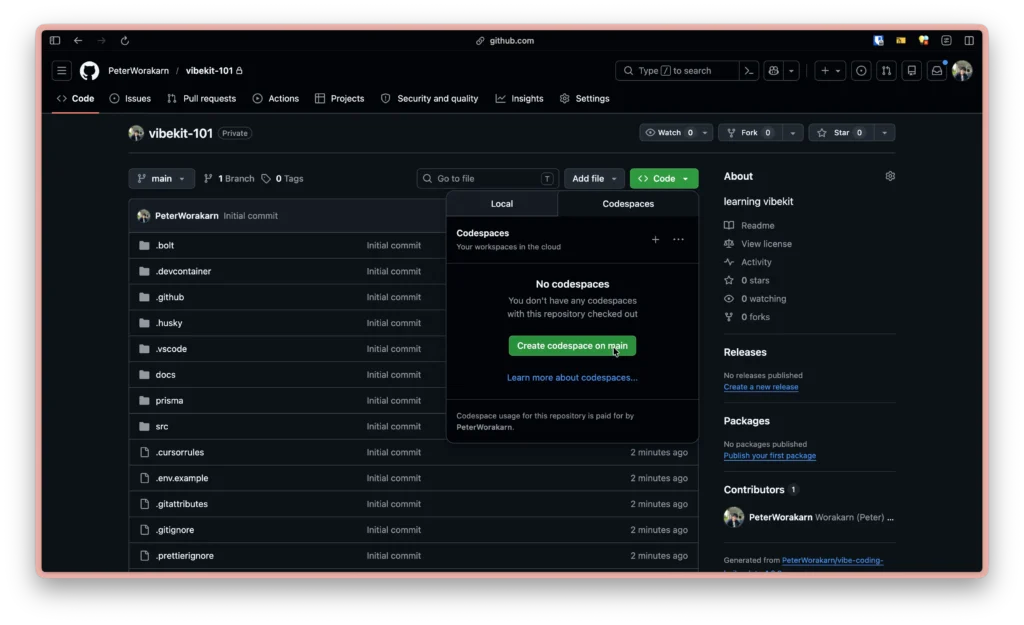
Task: Open the pull requests icon in header
Action: [x=886, y=71]
